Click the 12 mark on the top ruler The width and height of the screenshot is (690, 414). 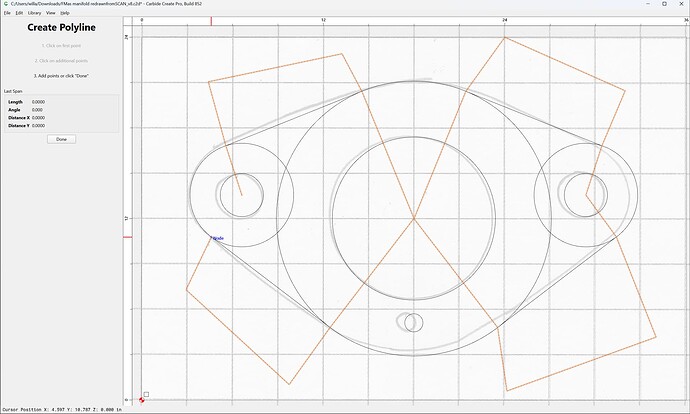pos(323,20)
